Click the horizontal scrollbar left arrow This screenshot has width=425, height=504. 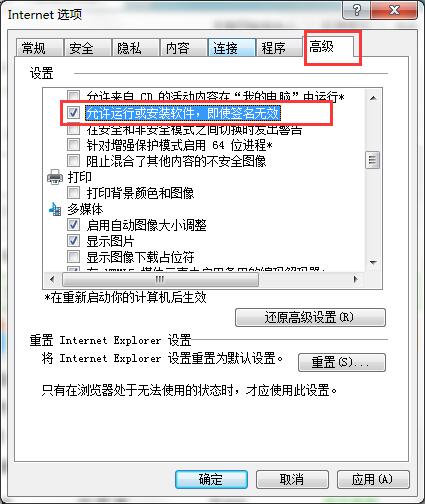coord(52,279)
